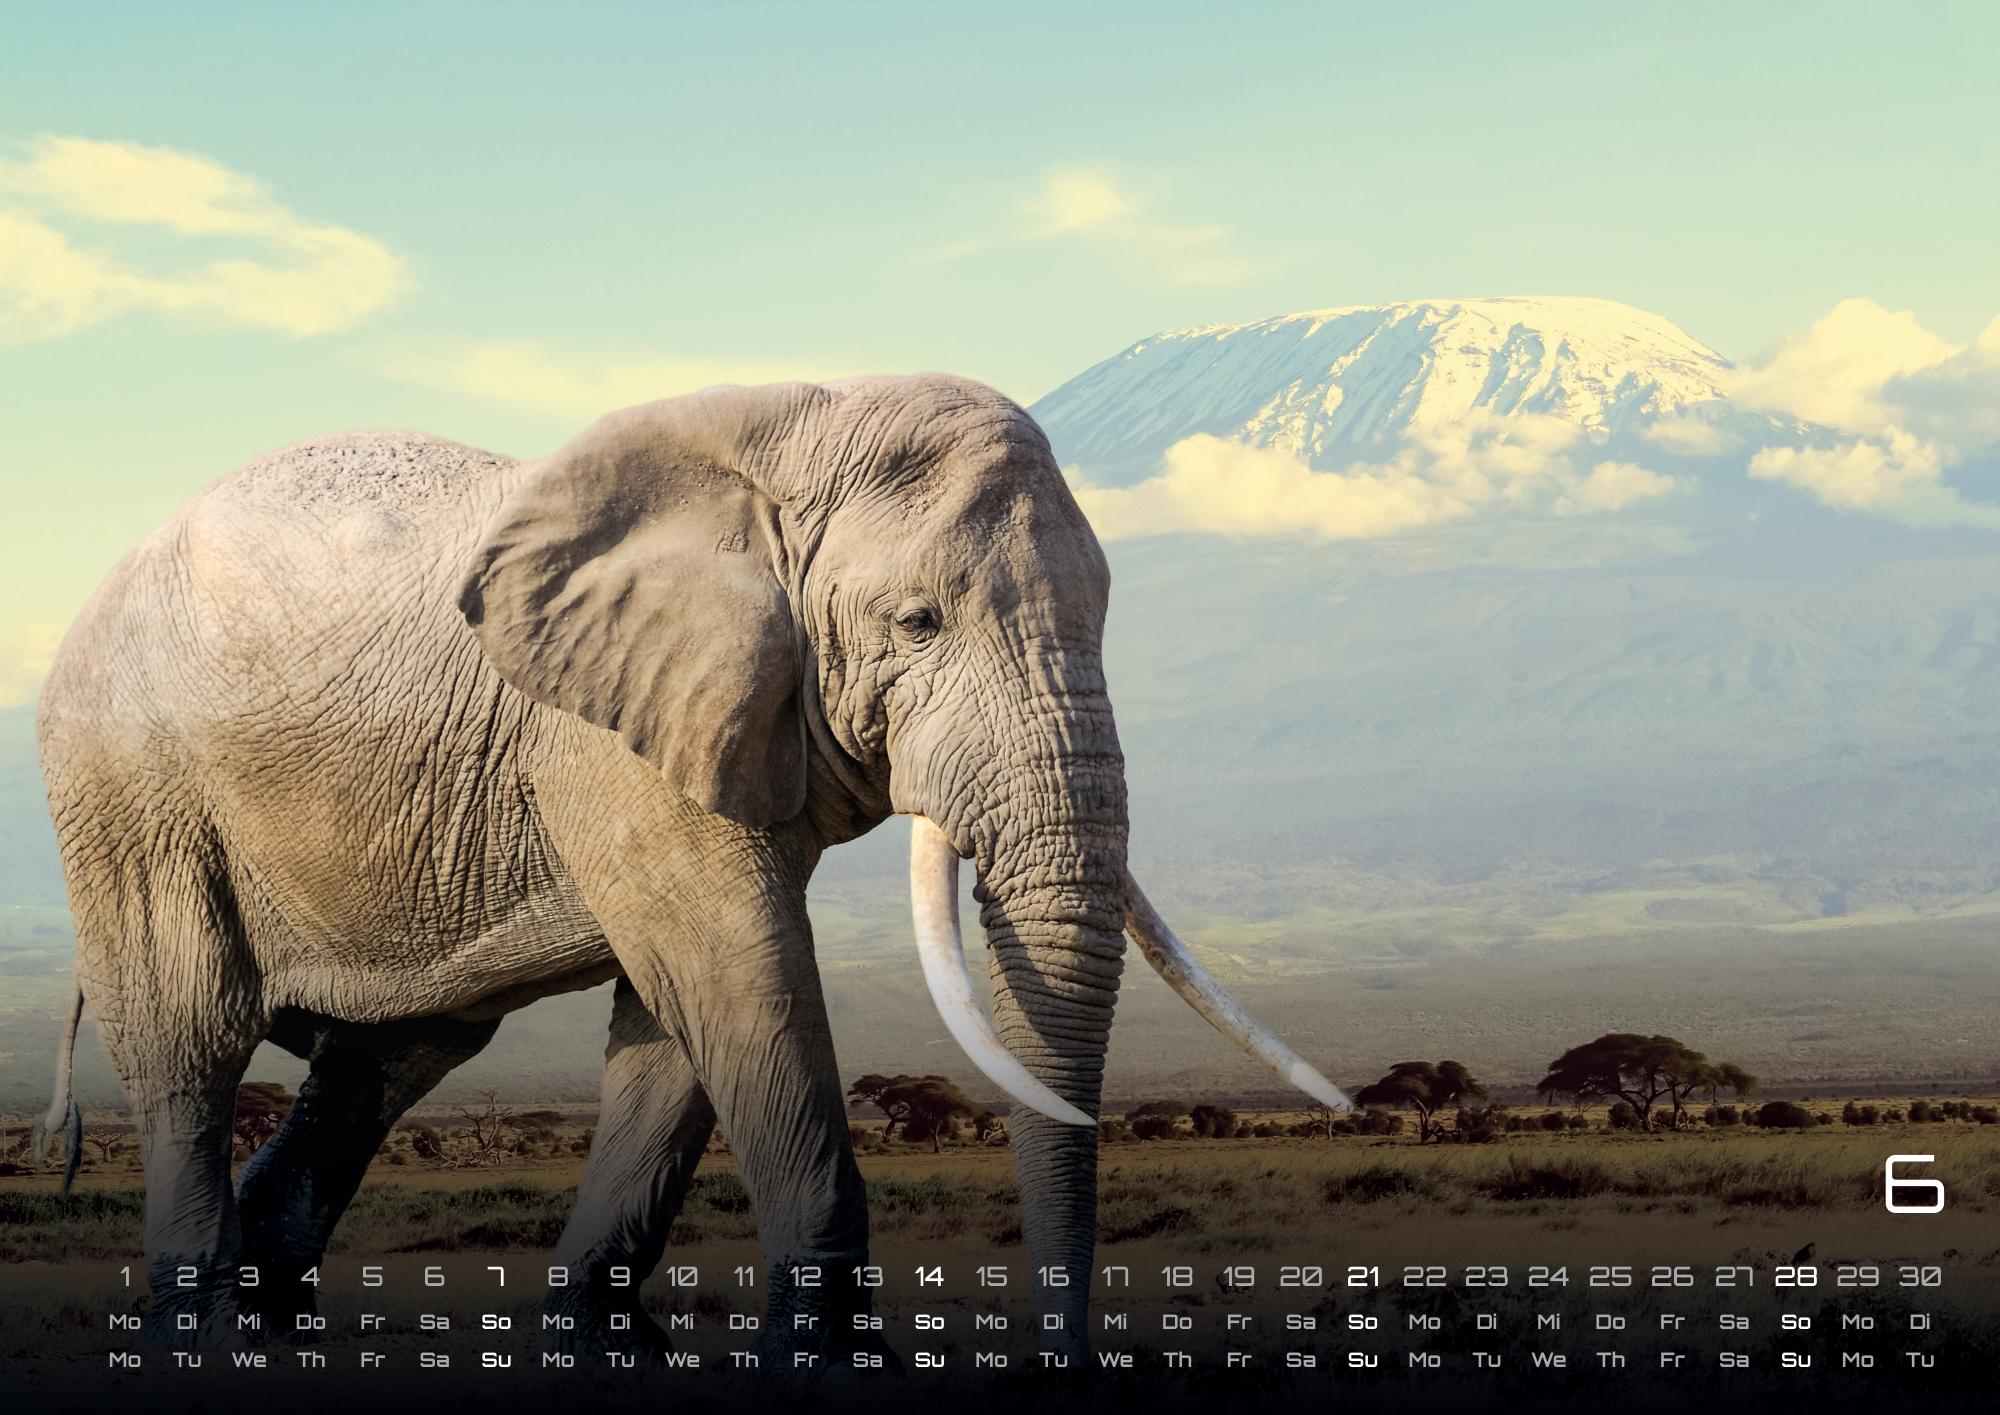The width and height of the screenshot is (2000, 1415).
Task: Select the Mi weekday label under date 3
Action: pyautogui.click(x=252, y=1320)
